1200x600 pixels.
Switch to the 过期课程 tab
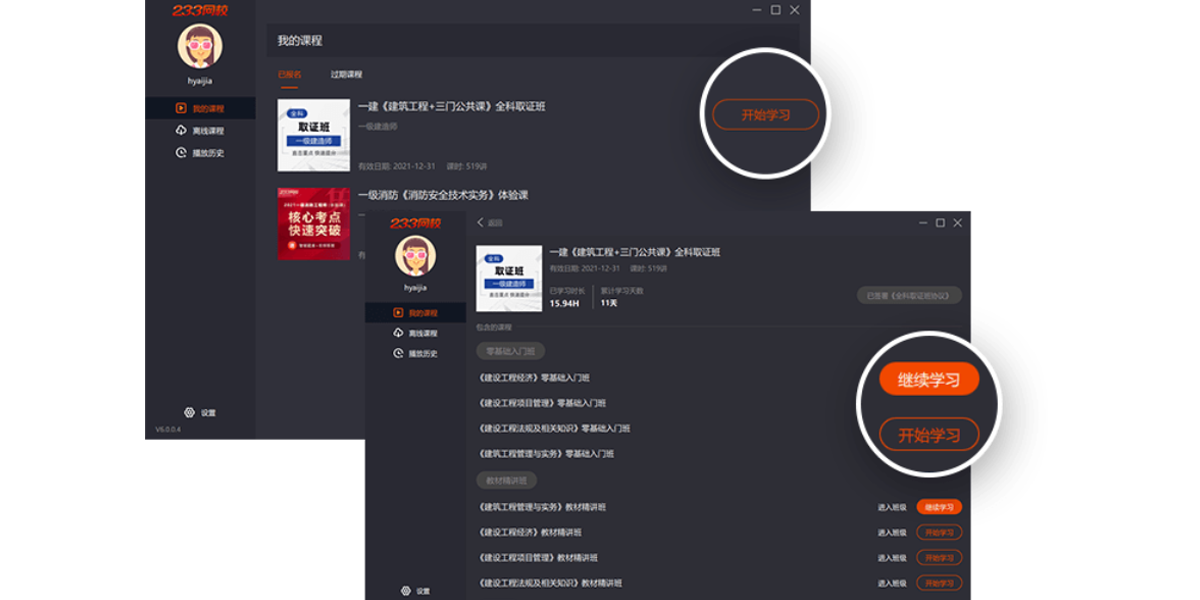tap(347, 75)
